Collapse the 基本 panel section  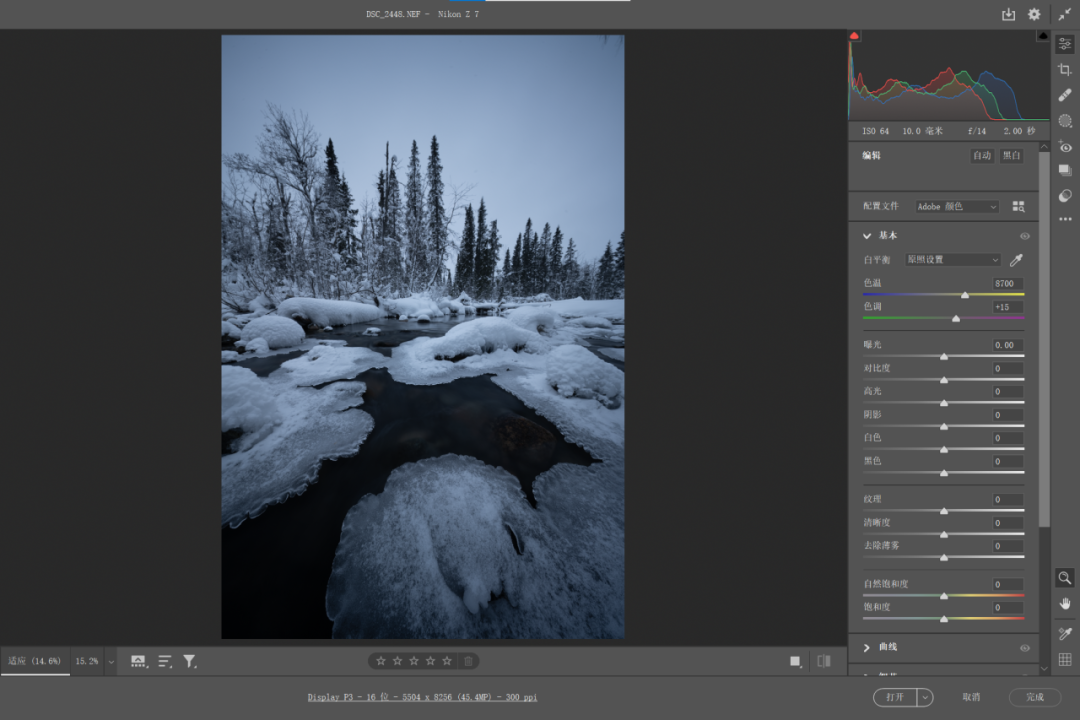point(867,236)
